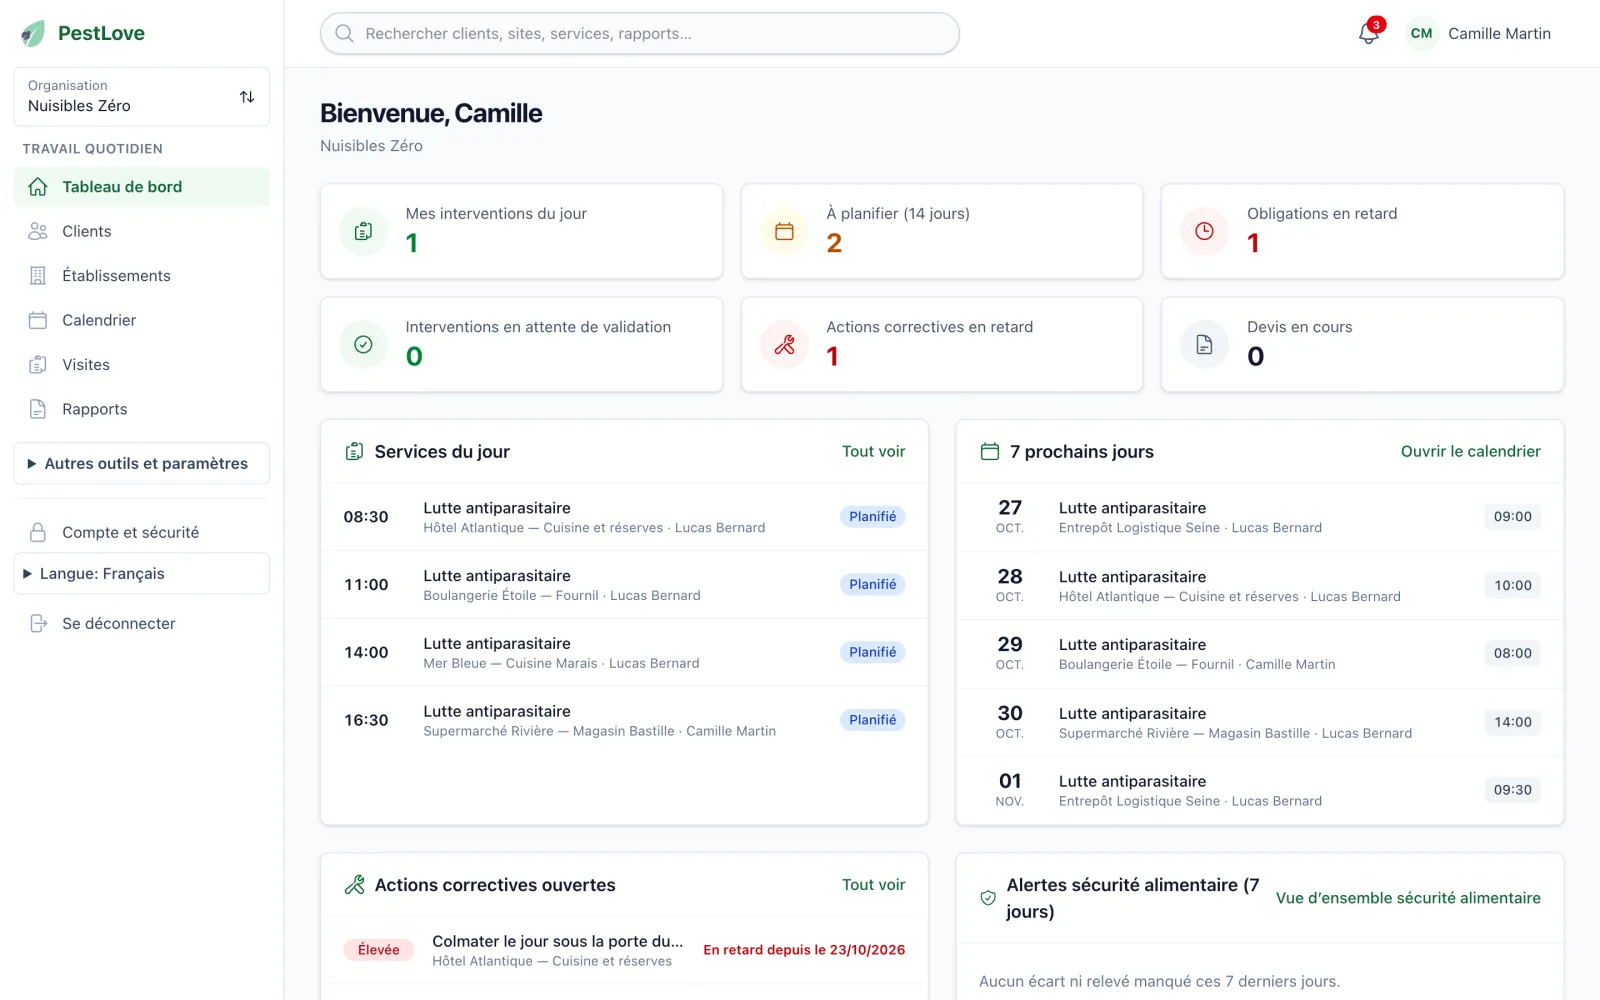Focus the Rechercher clients search field

pos(640,33)
